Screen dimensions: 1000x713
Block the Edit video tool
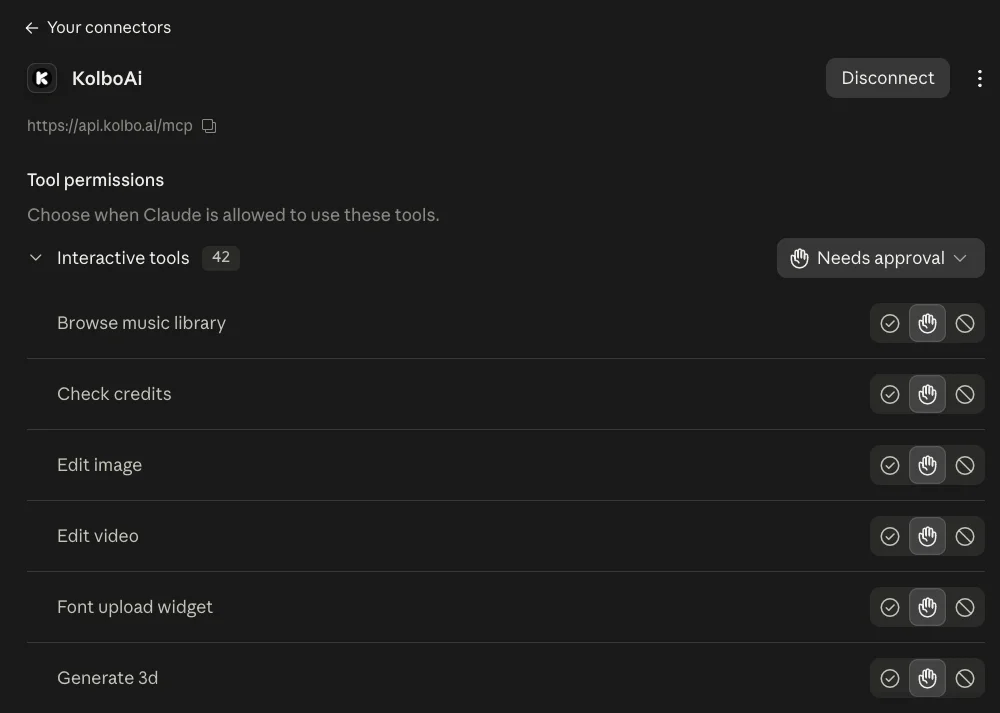click(965, 536)
